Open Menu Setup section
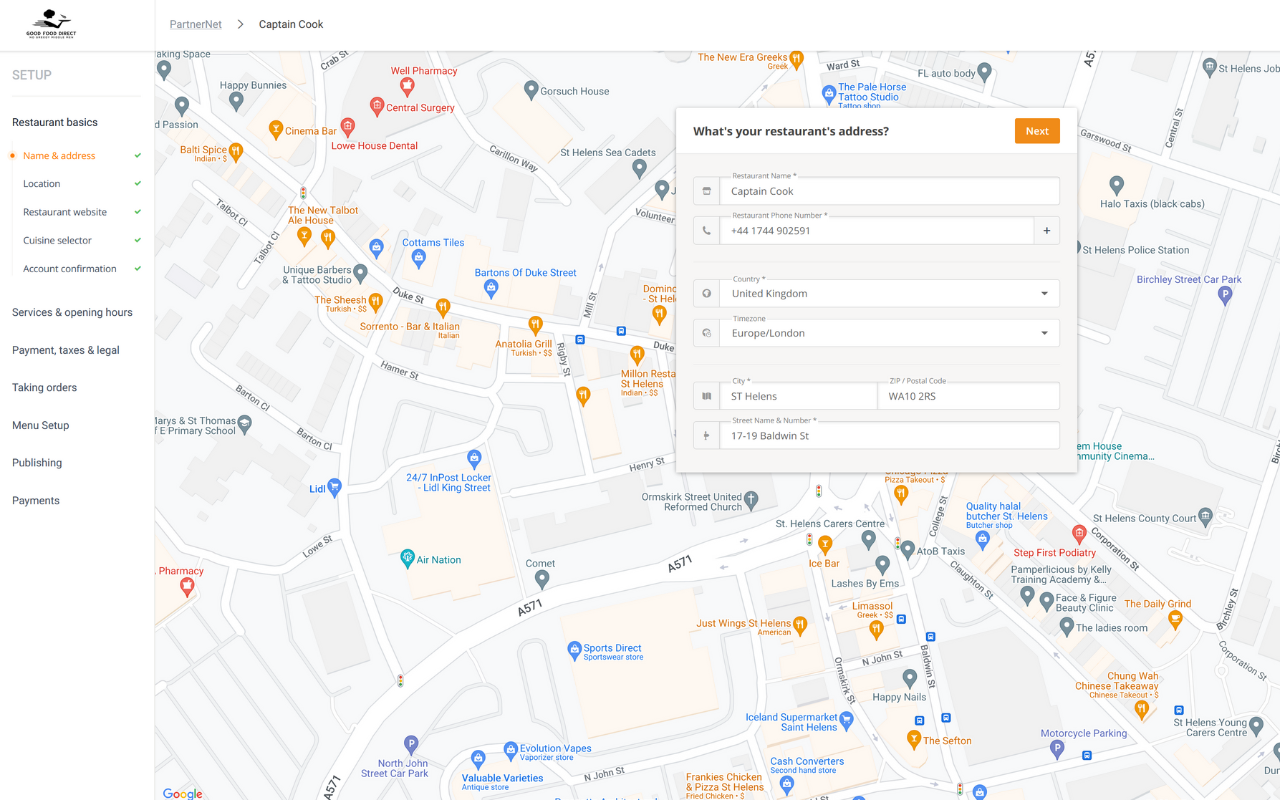 pyautogui.click(x=41, y=426)
